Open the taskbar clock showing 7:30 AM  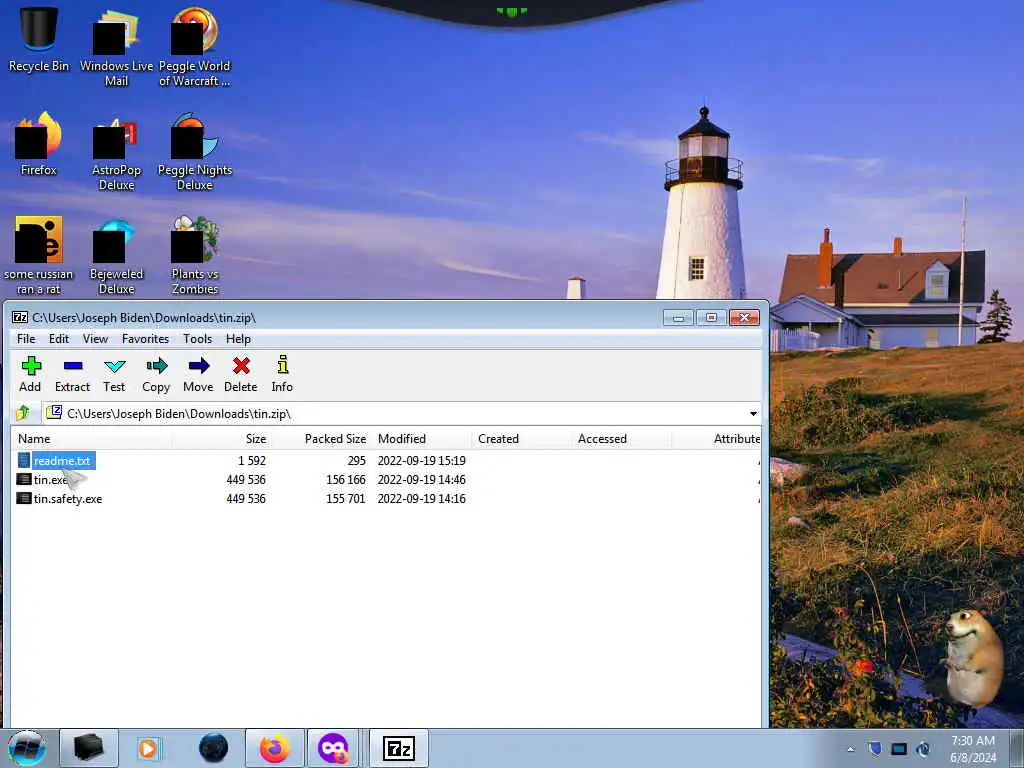click(x=973, y=749)
